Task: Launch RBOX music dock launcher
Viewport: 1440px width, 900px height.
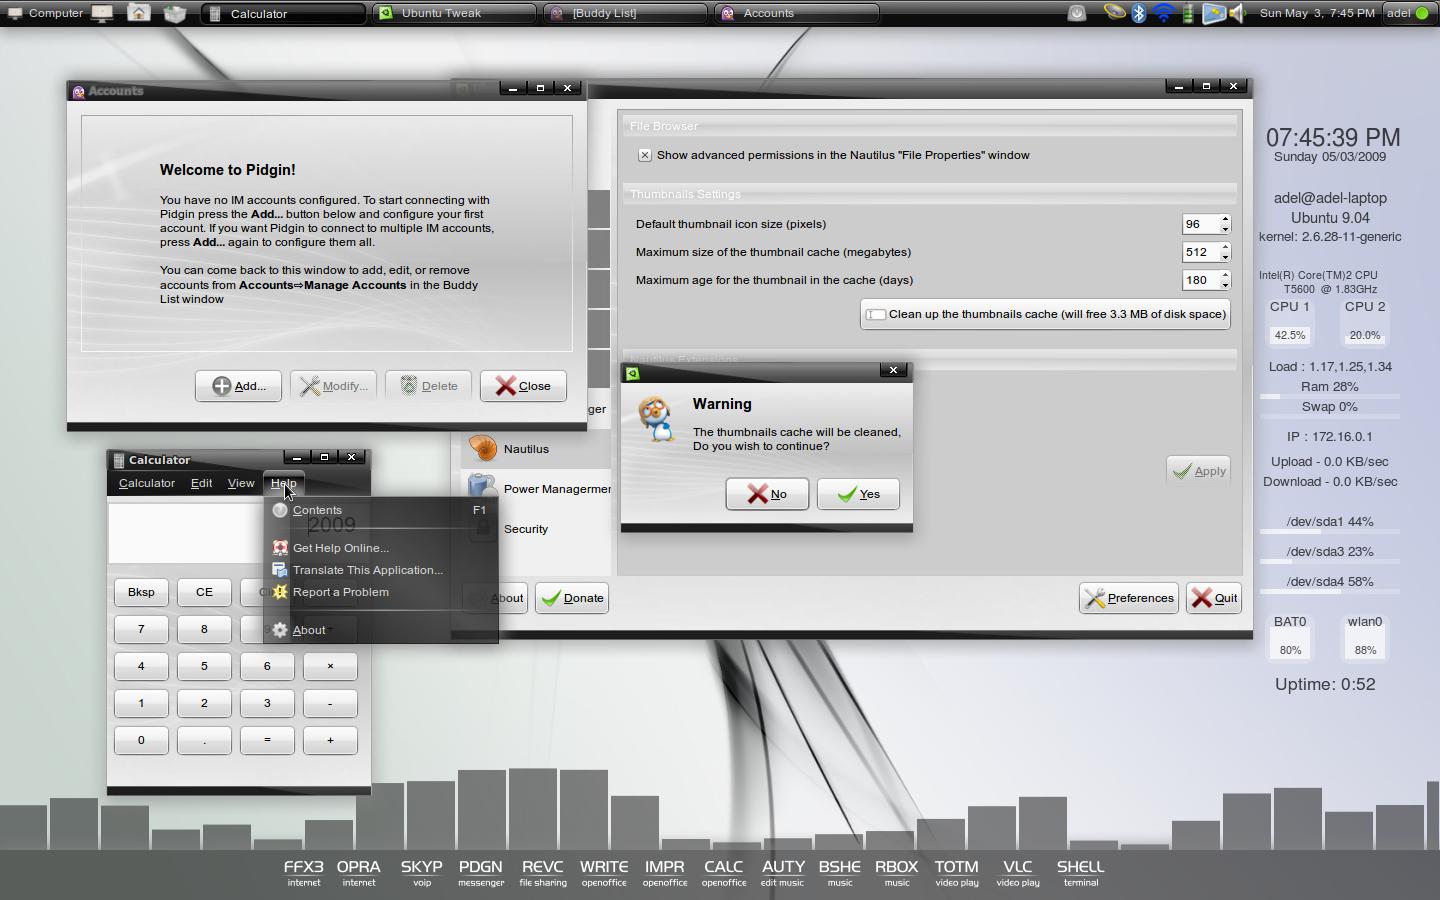Action: pos(897,872)
